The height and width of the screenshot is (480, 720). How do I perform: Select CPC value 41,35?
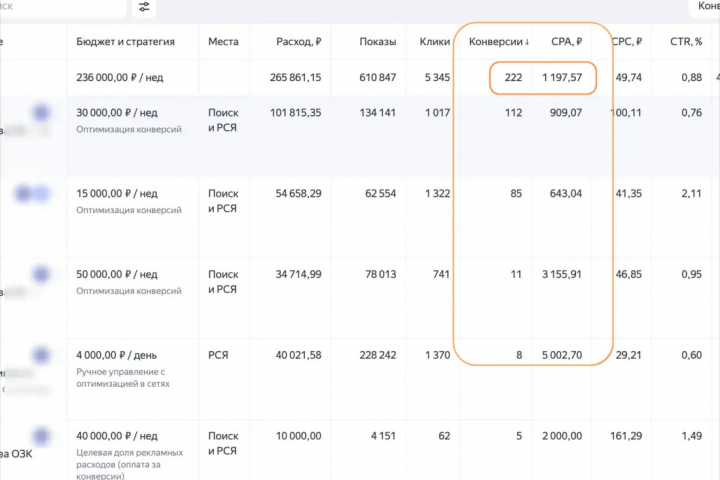tap(629, 194)
